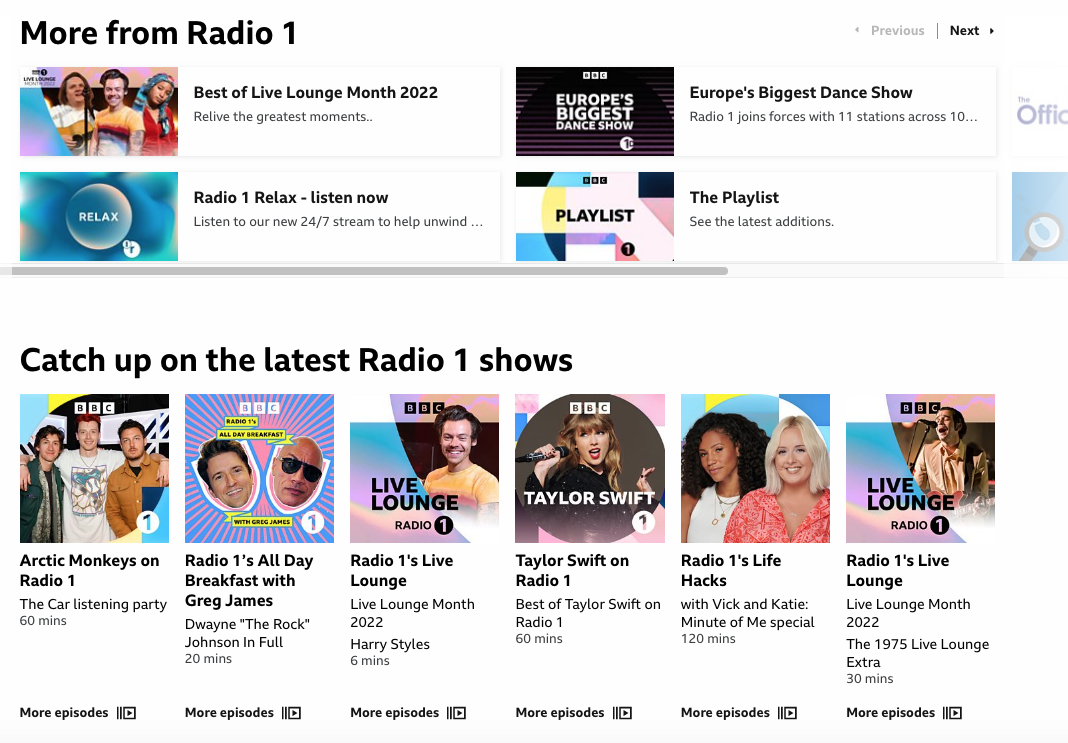The width and height of the screenshot is (1068, 743).
Task: Open Radio 1 Relax thumbnail image
Action: pyautogui.click(x=99, y=217)
